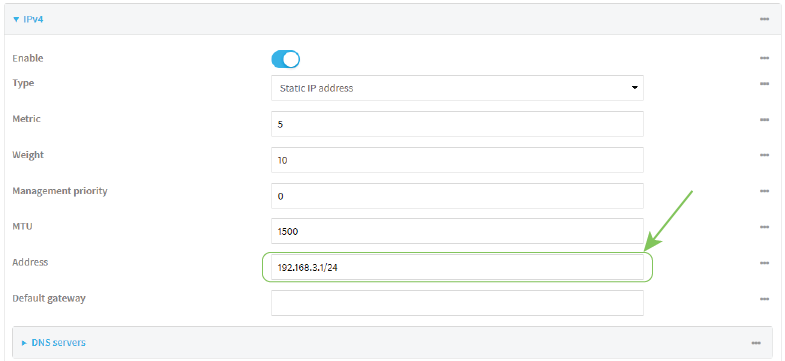Click the MTU field showing 1500
The width and height of the screenshot is (785, 361).
click(x=457, y=231)
